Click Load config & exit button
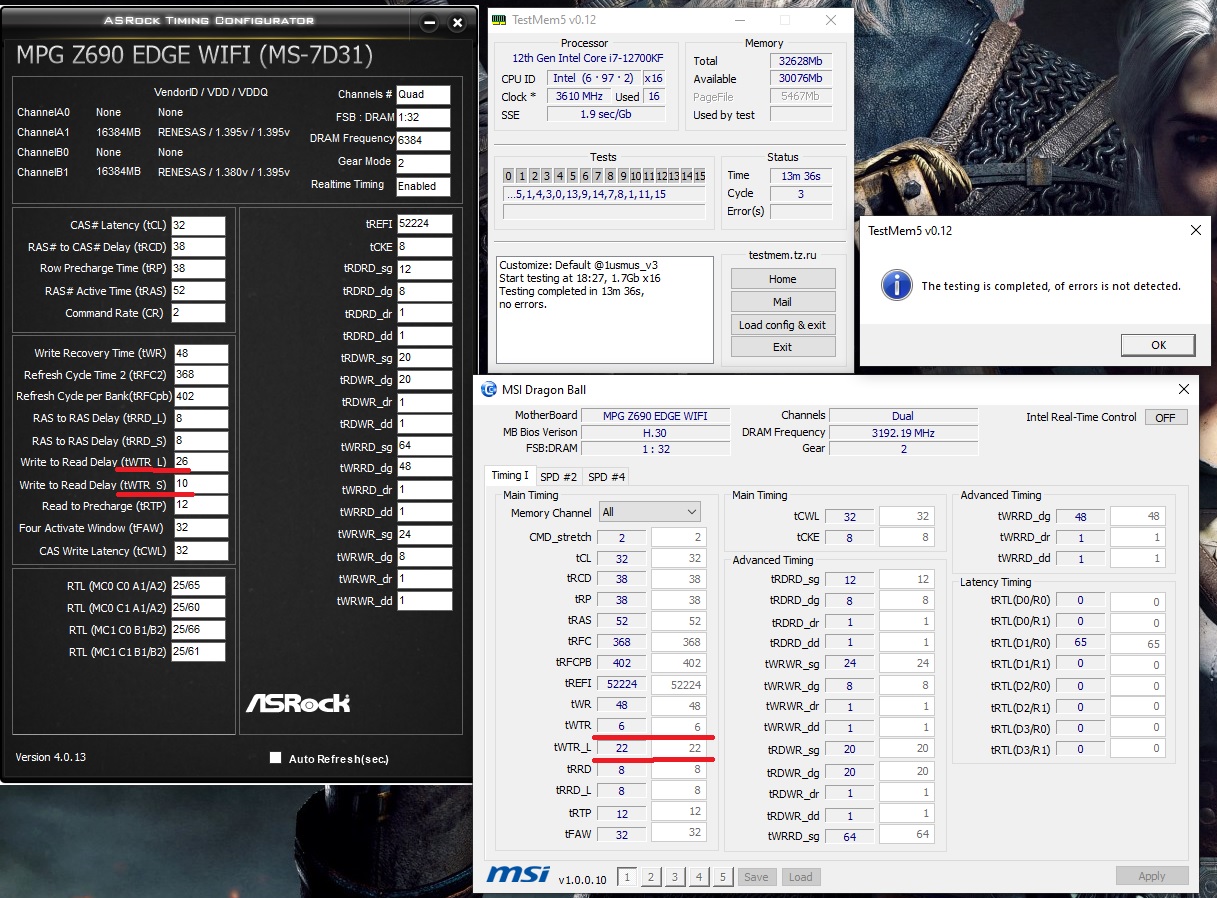The image size is (1217, 898). coord(782,325)
